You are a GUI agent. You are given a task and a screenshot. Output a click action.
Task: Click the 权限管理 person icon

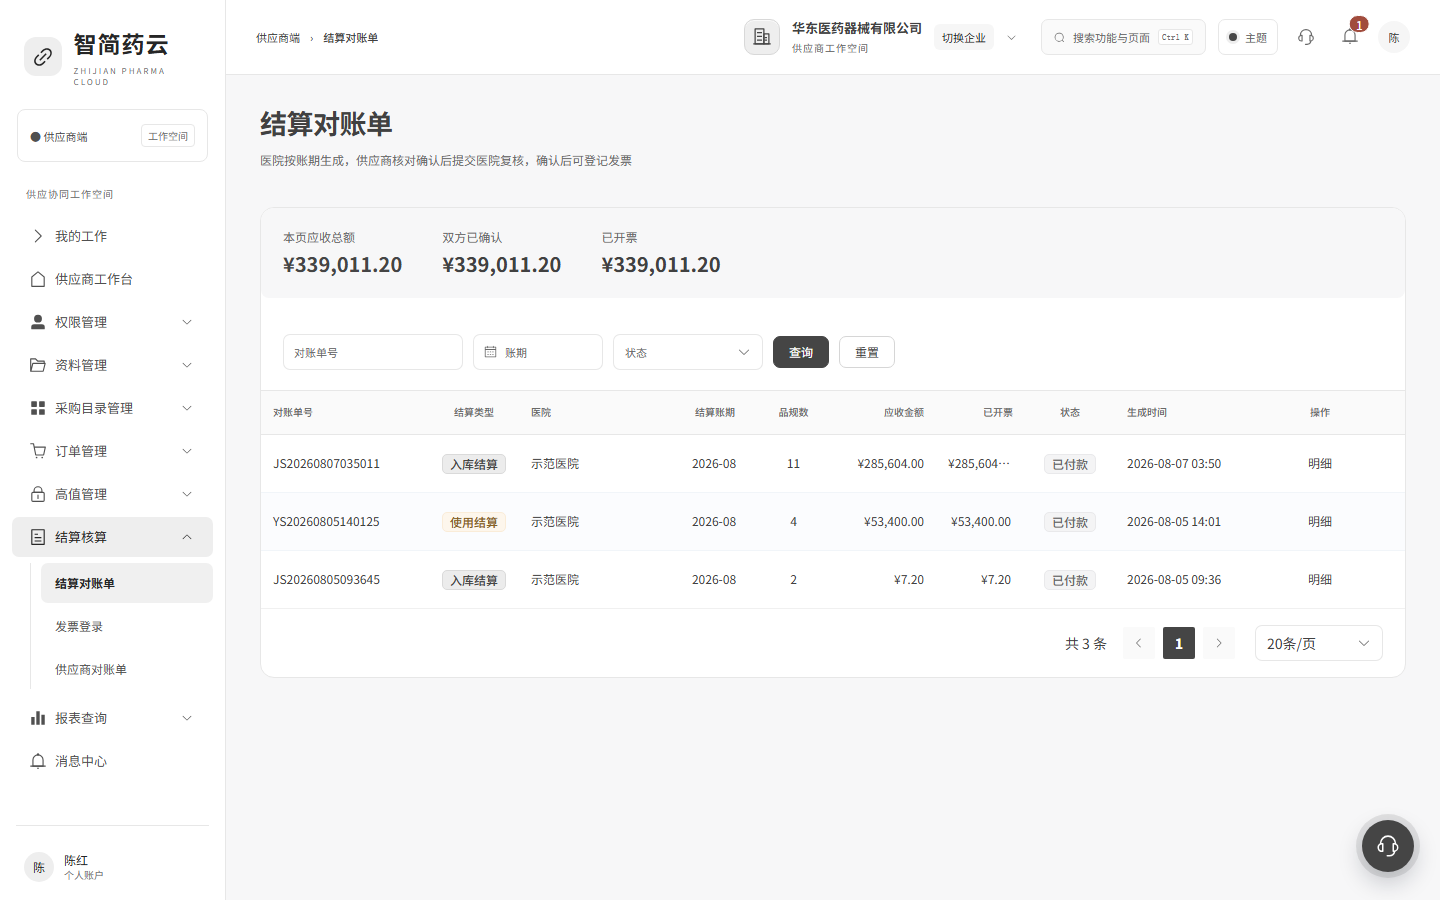(x=38, y=322)
